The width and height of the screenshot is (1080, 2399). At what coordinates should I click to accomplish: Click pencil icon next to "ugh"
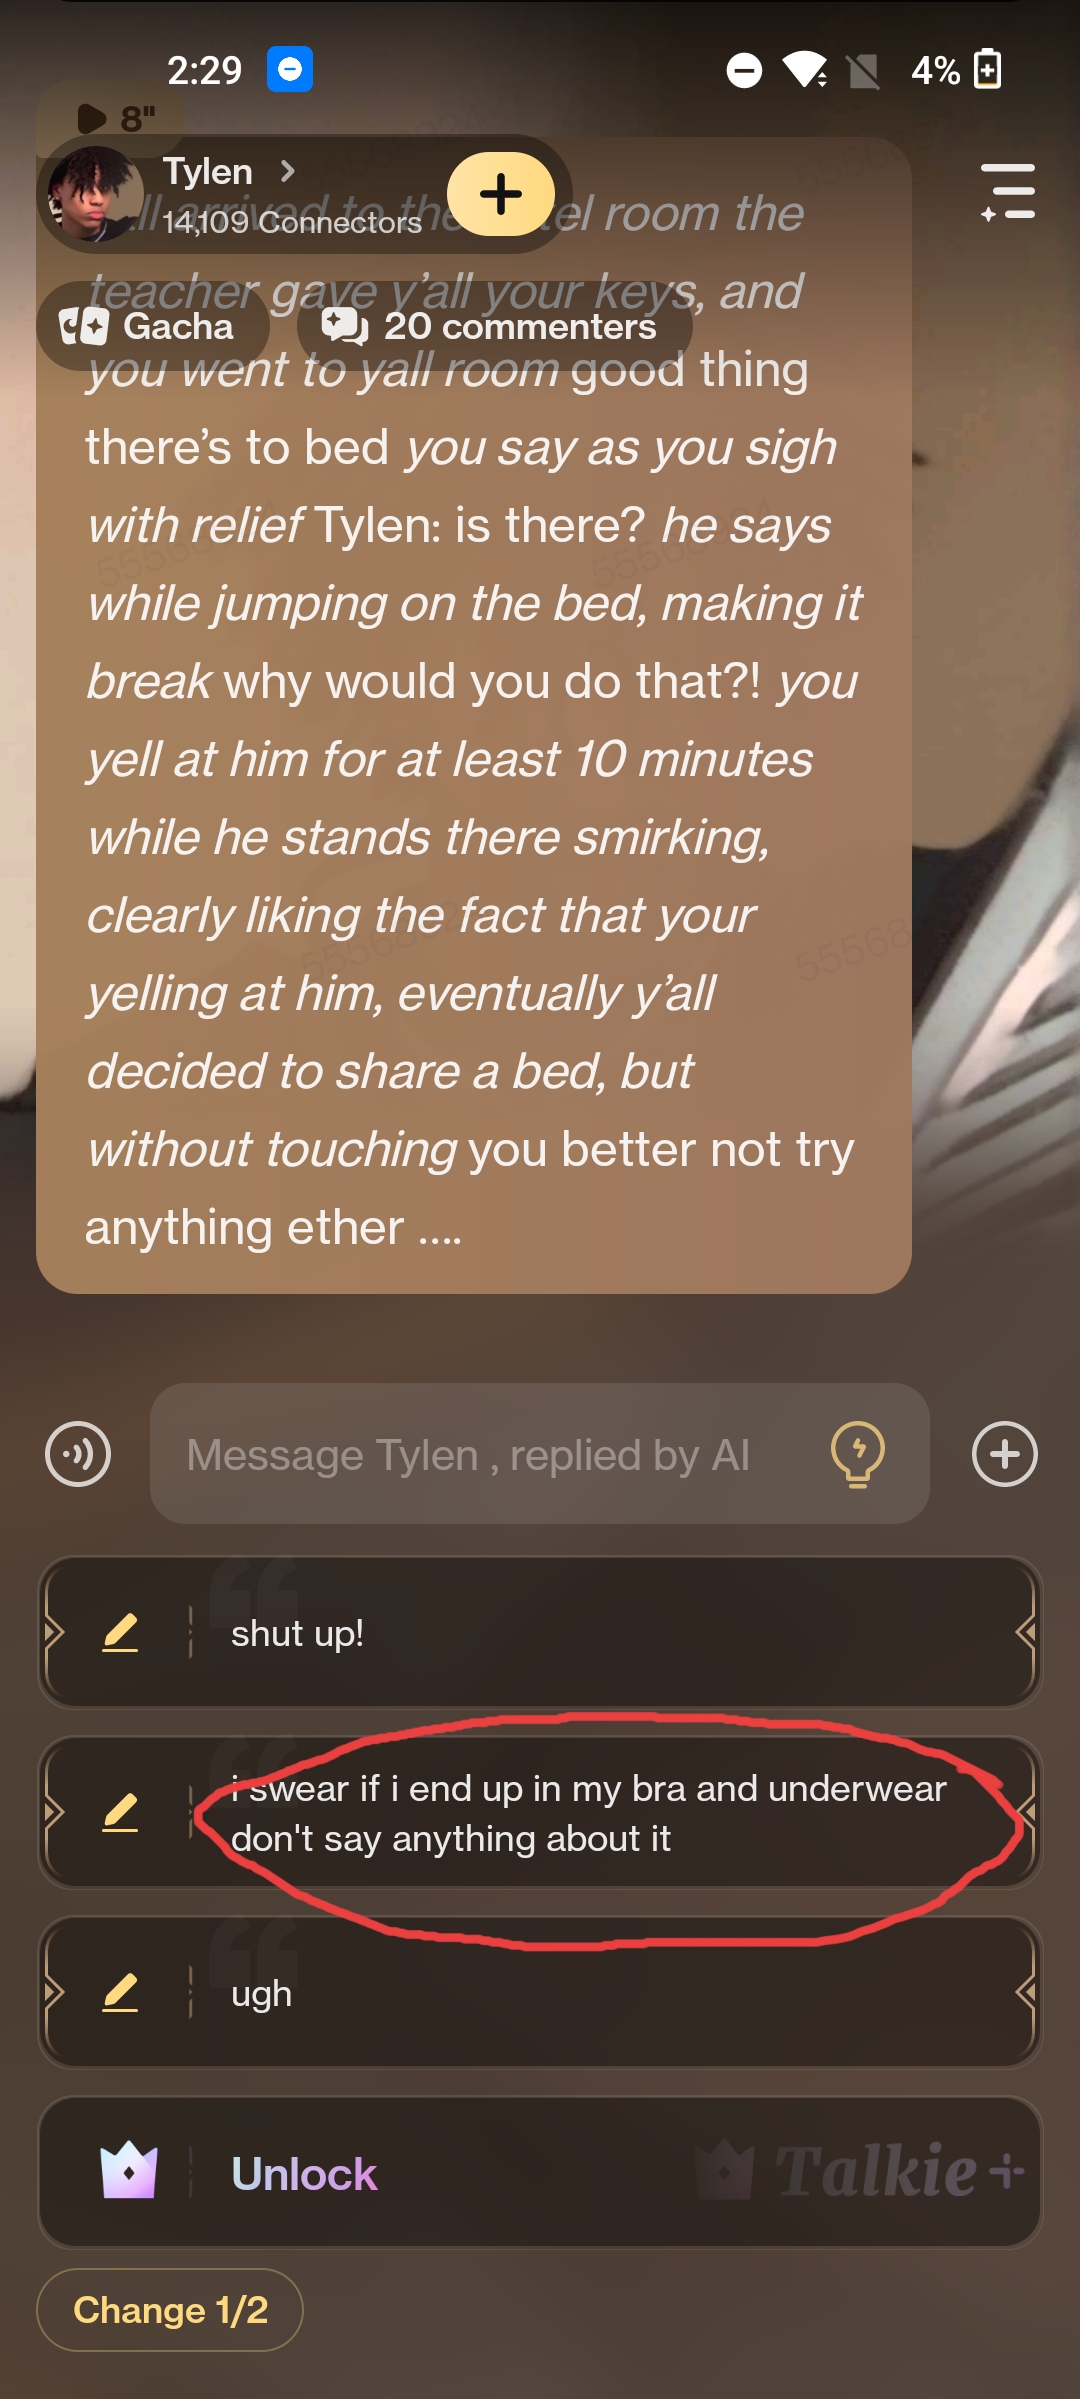[120, 1993]
